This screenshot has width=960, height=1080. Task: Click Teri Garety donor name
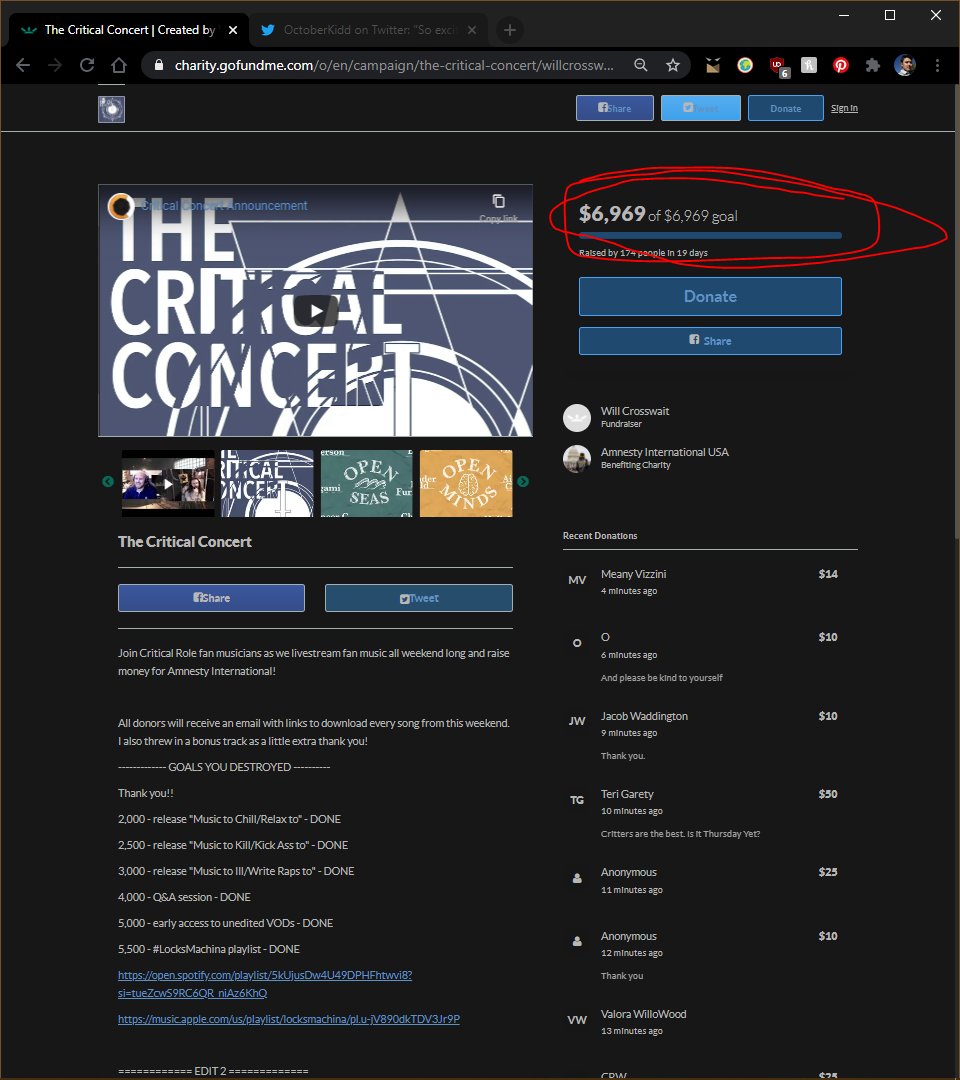click(627, 793)
